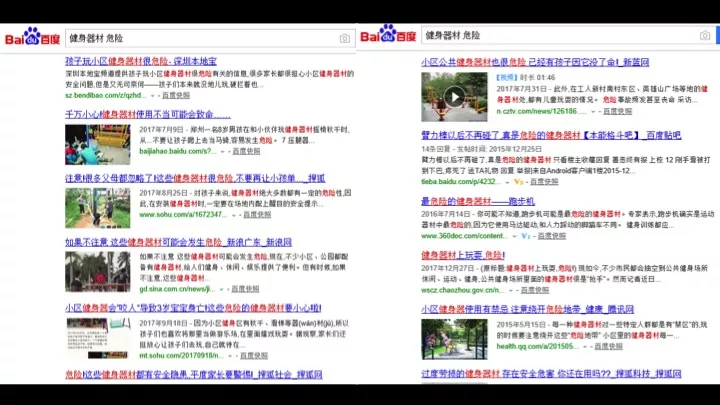Screen dimensions: 720x405
Task: Open result 健身器材上玩耍 危险!
Action: pos(463,255)
